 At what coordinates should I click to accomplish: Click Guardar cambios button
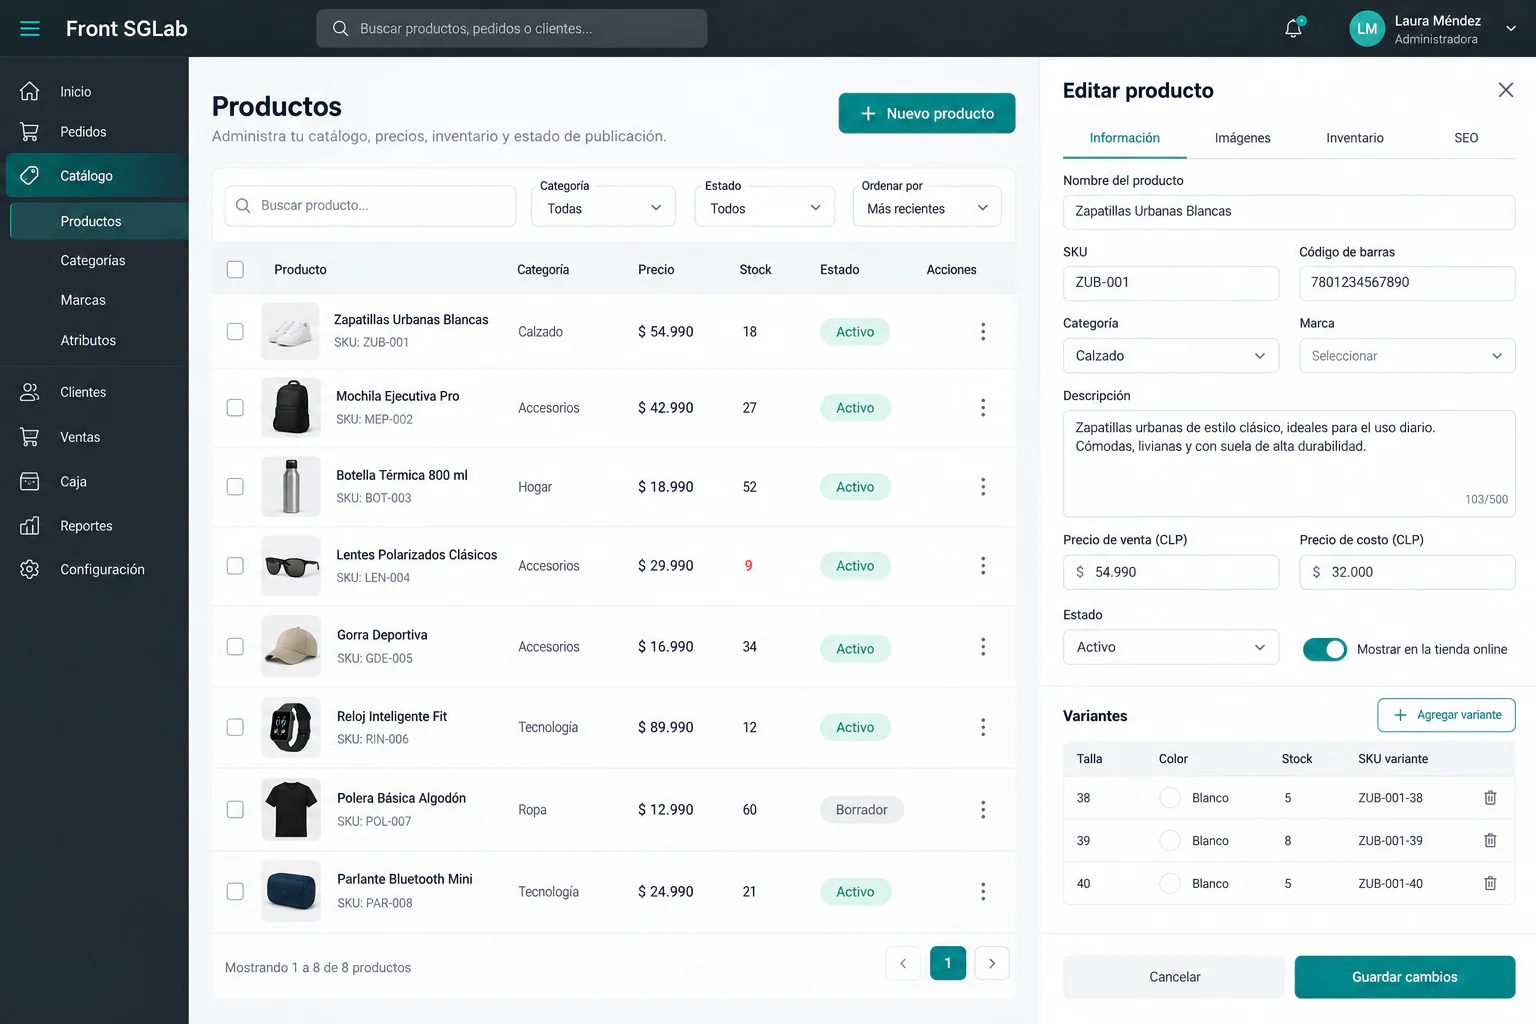[x=1405, y=977]
